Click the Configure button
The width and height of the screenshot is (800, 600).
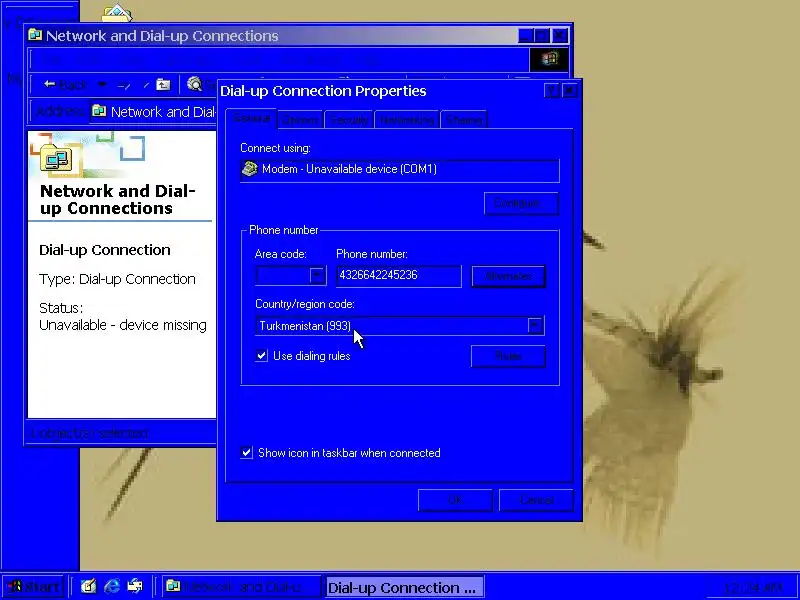pos(521,204)
